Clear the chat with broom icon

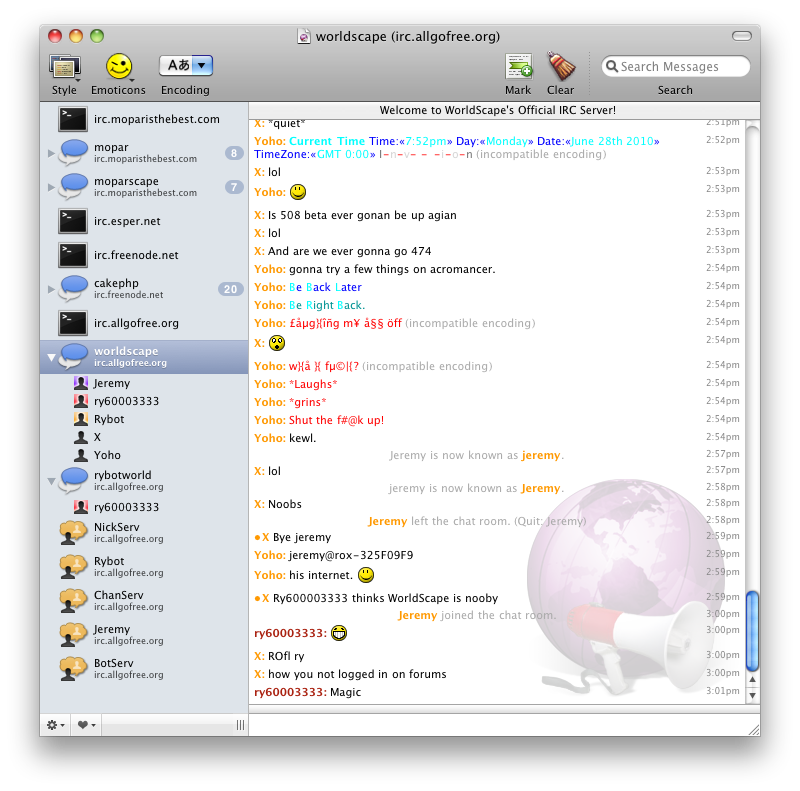(x=561, y=66)
